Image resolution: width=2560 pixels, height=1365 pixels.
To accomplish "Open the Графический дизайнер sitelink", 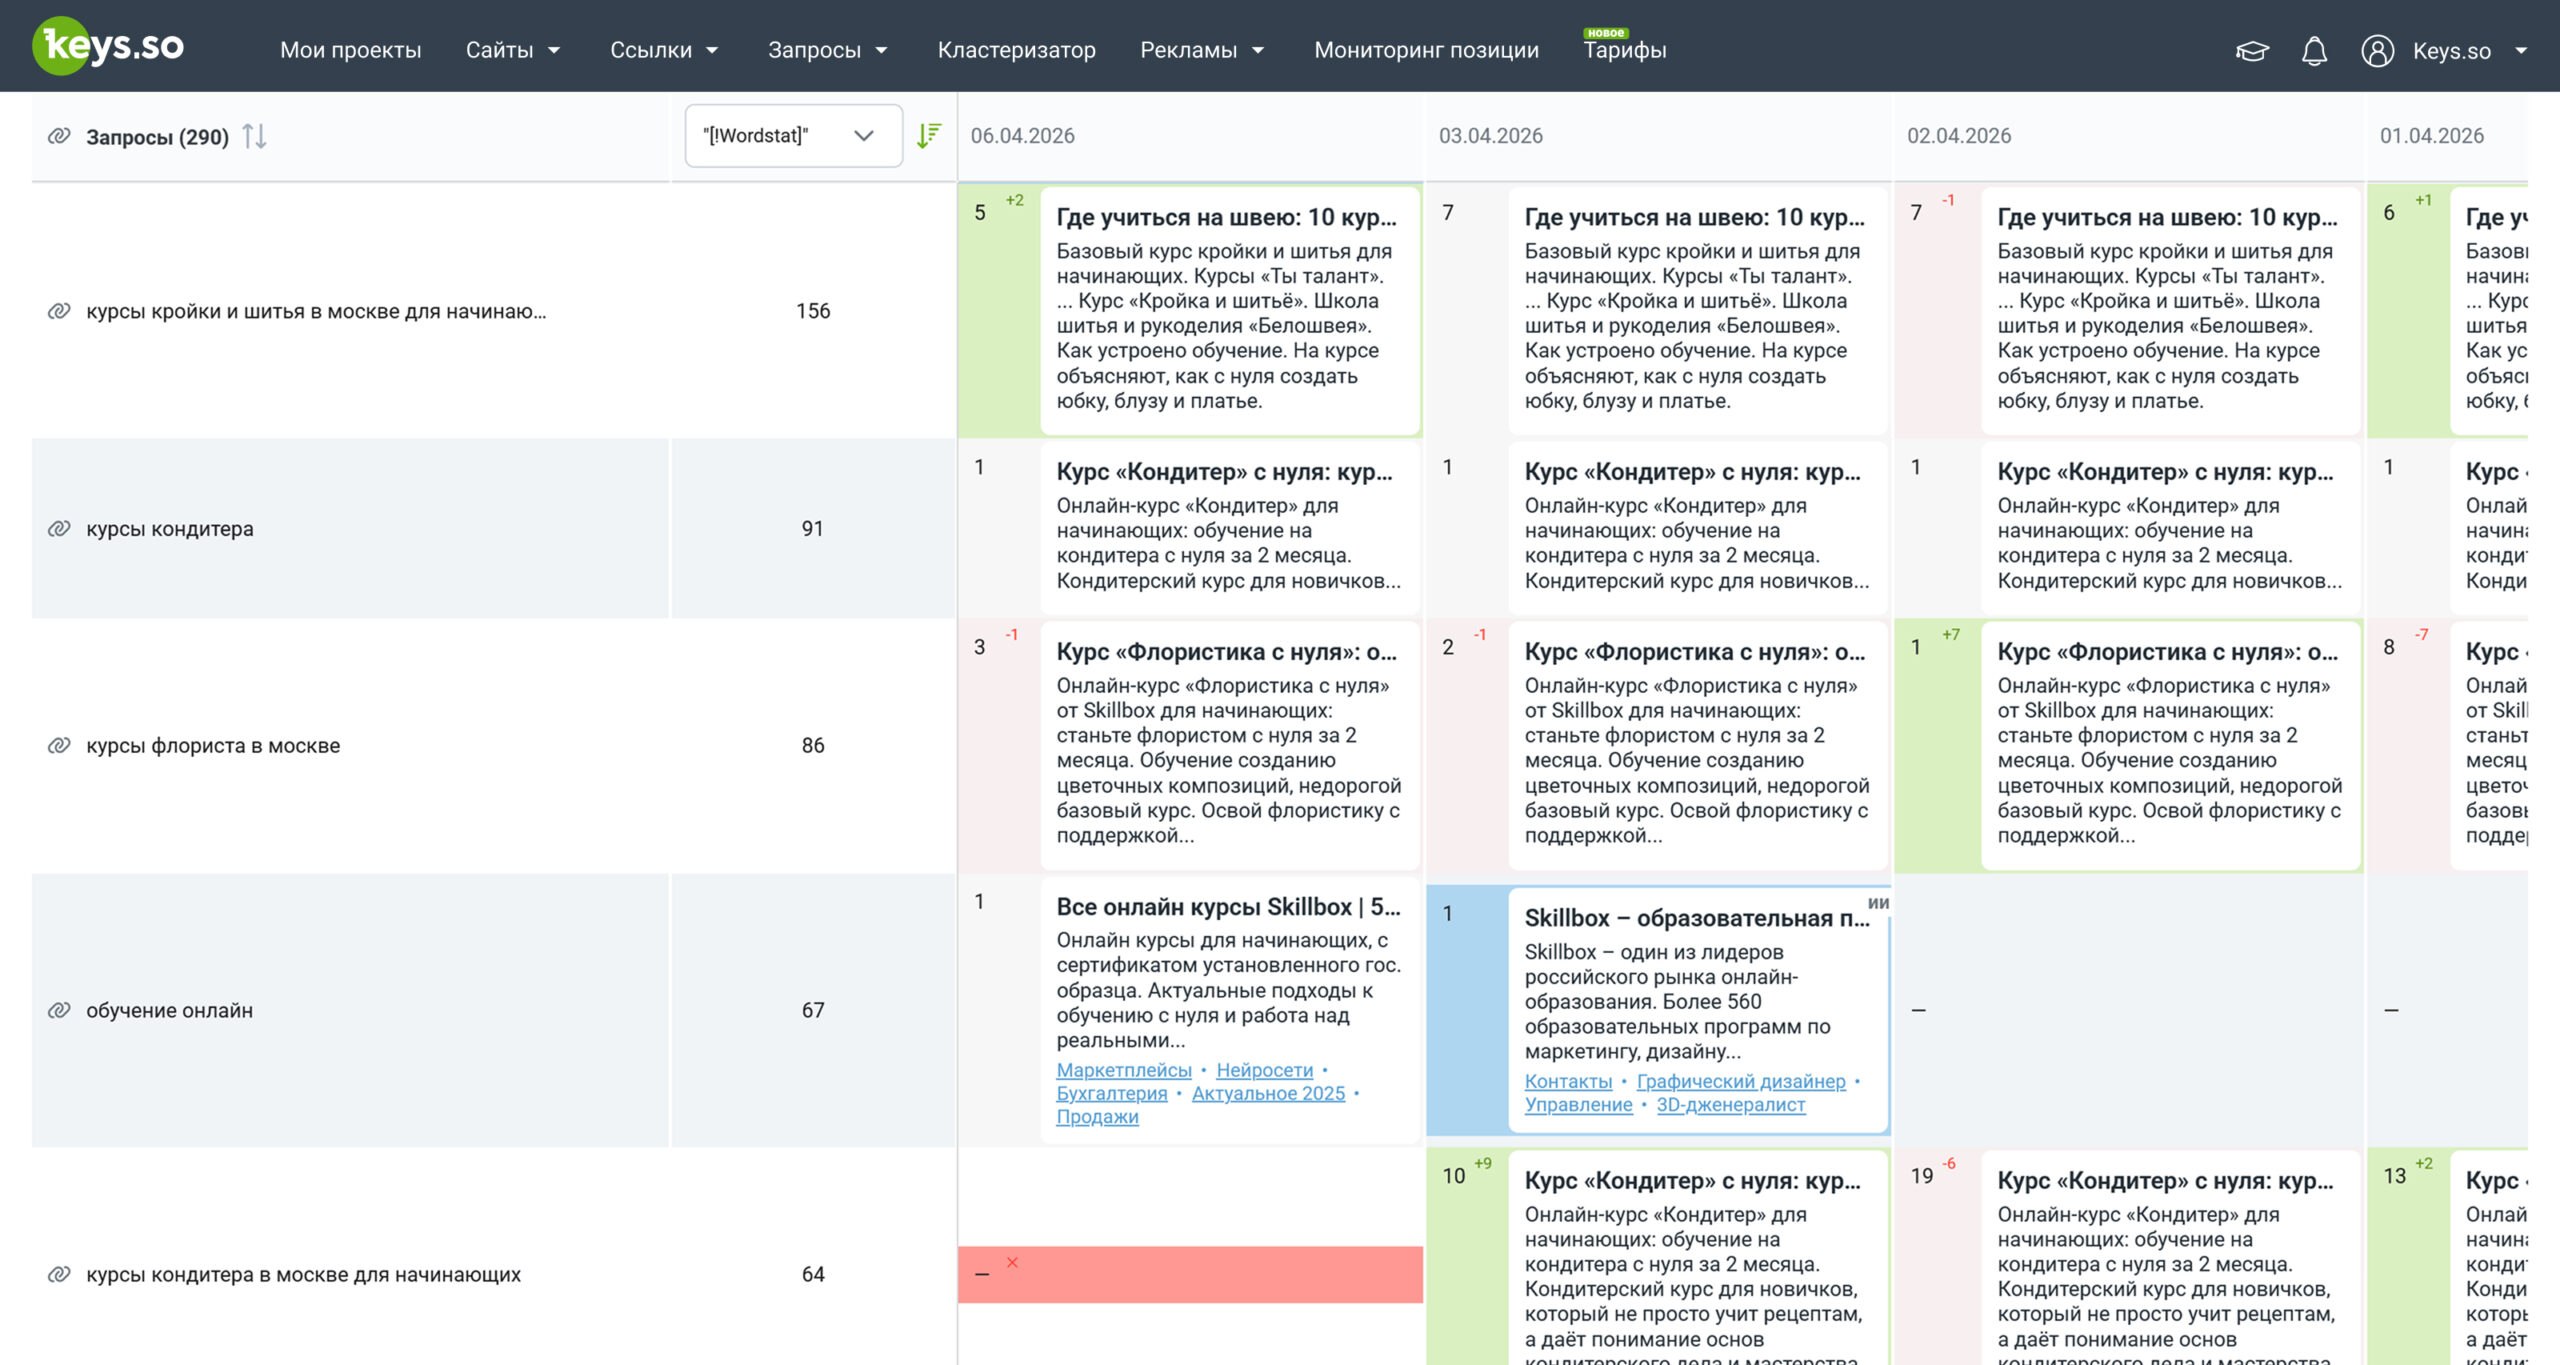I will (x=1741, y=1081).
